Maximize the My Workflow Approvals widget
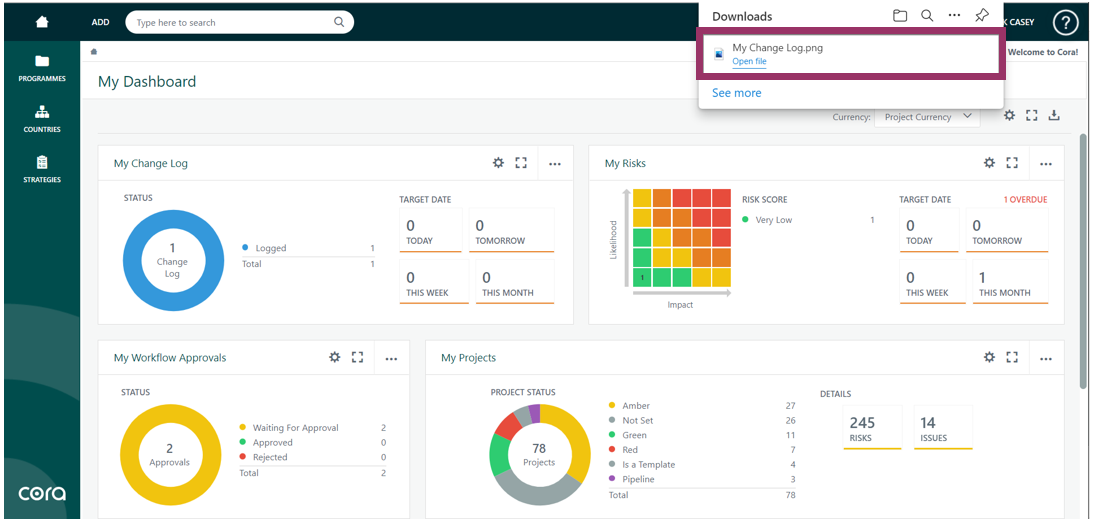 click(357, 357)
